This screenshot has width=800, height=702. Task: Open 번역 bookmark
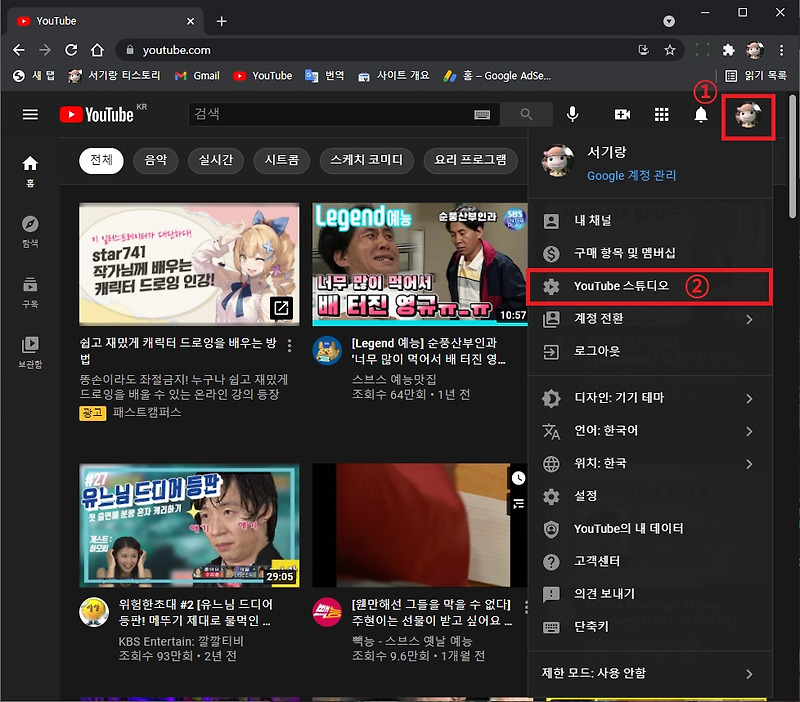tap(324, 76)
